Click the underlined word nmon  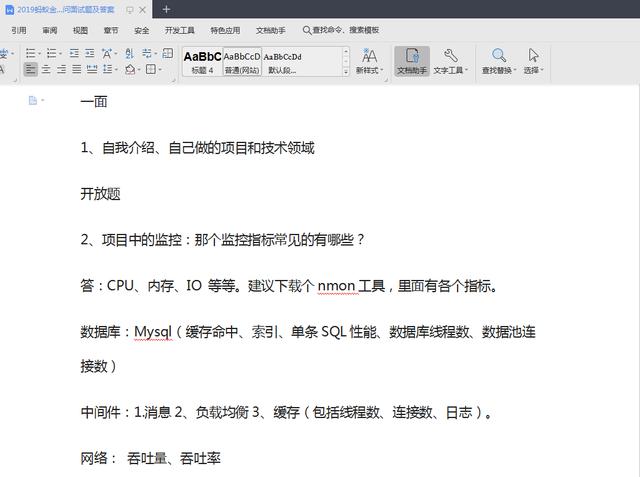(336, 286)
